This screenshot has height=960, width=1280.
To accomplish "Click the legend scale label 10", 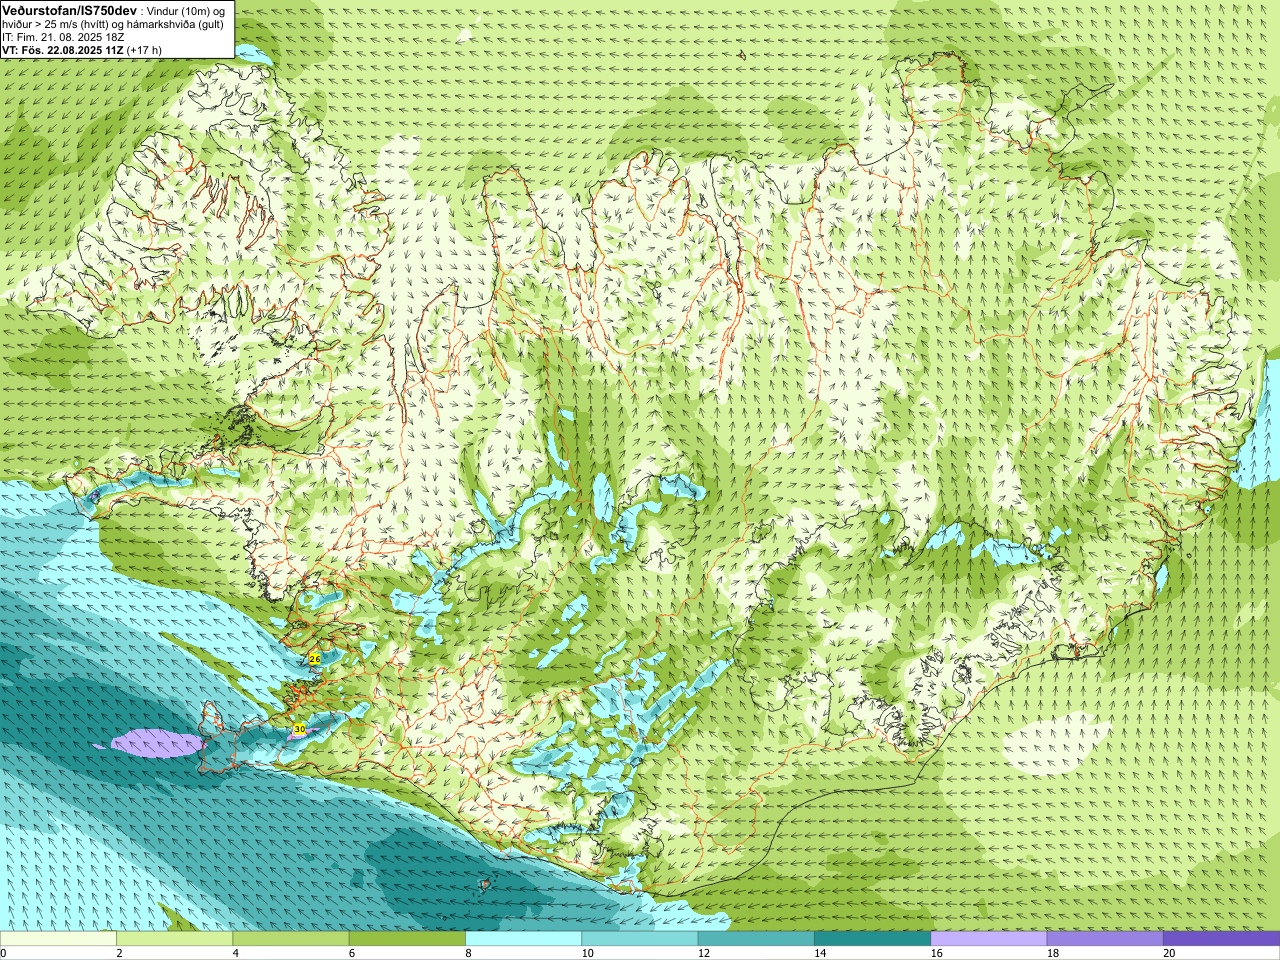I will (587, 953).
